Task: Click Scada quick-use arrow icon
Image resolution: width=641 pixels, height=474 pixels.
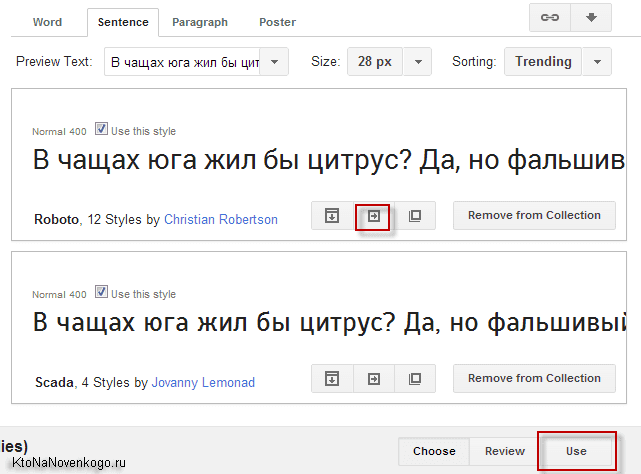Action: (374, 379)
